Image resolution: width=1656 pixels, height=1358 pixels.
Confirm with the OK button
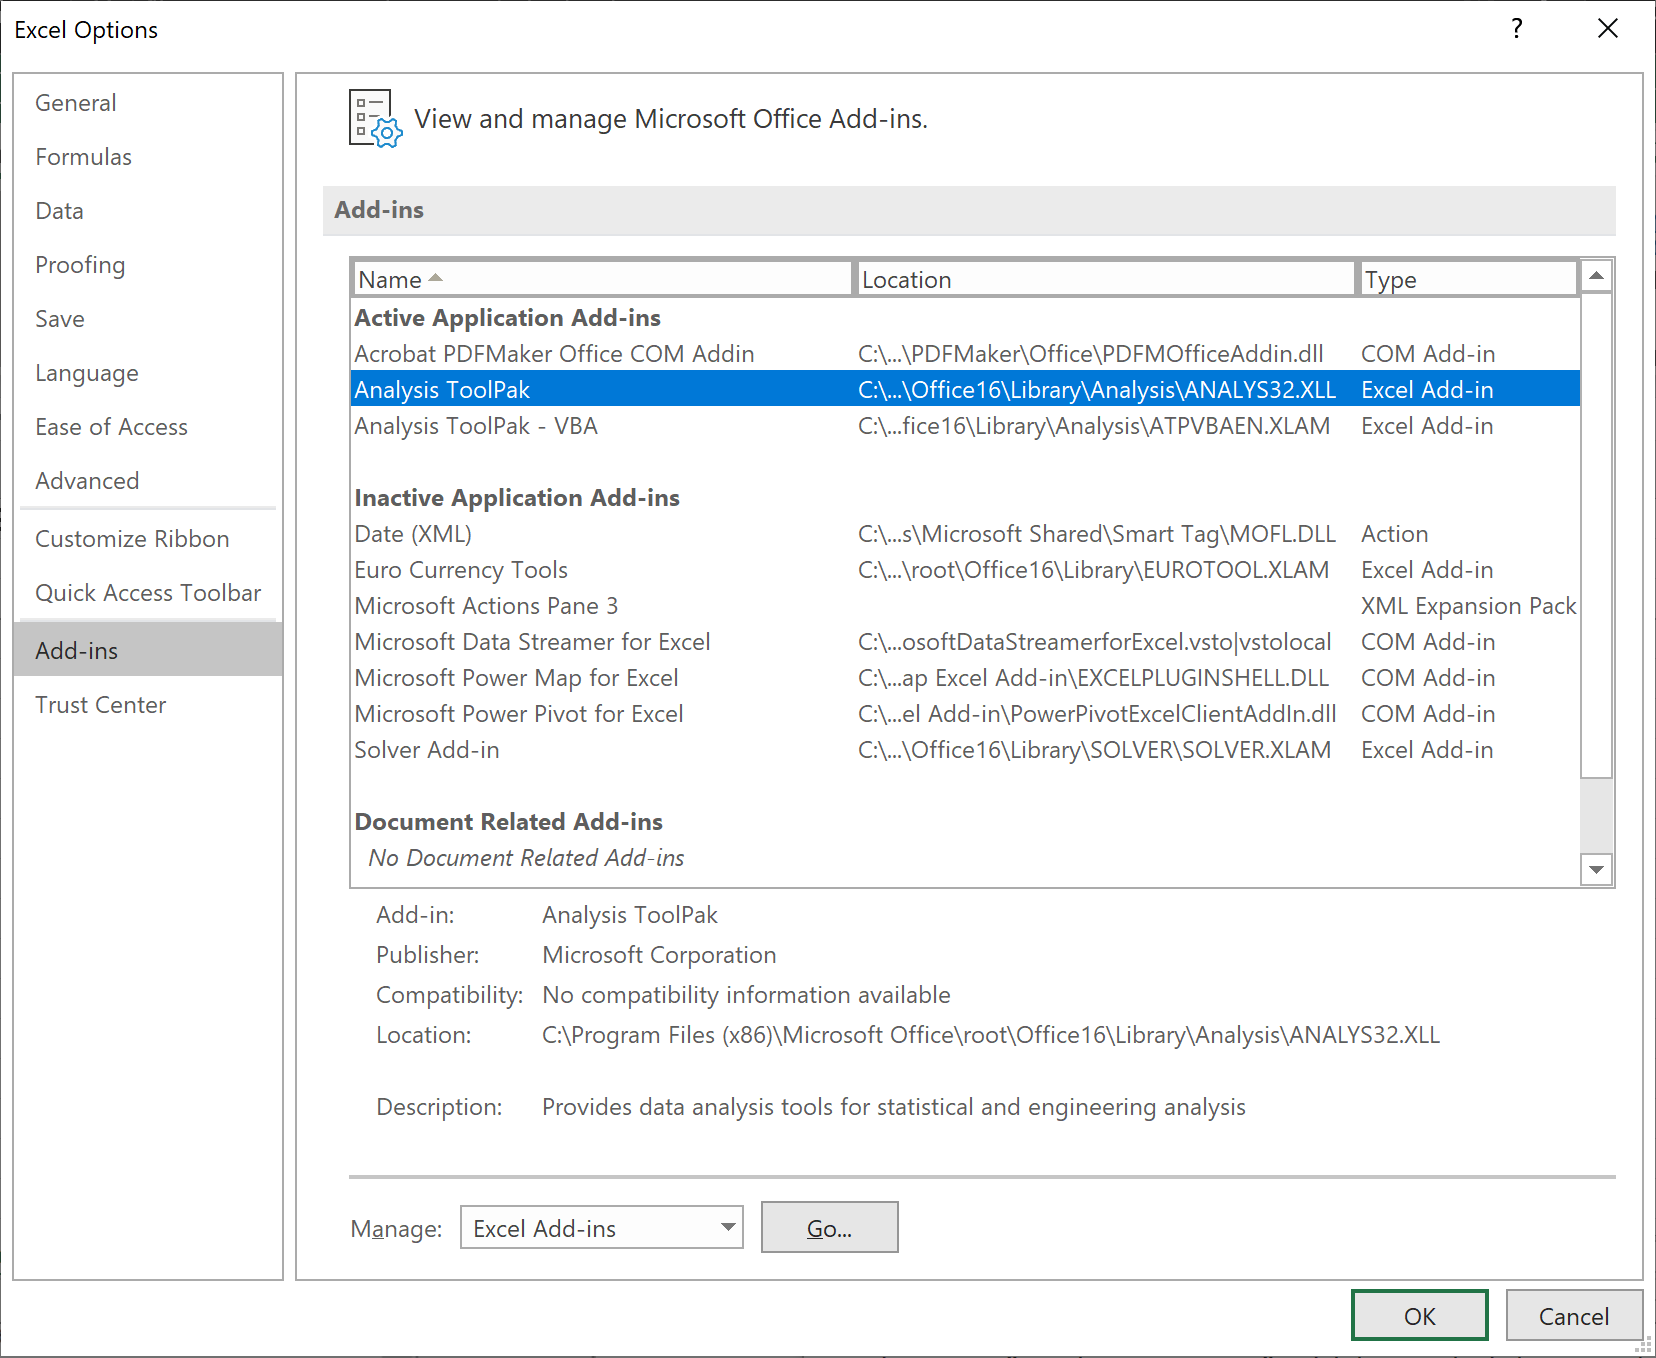click(x=1420, y=1315)
